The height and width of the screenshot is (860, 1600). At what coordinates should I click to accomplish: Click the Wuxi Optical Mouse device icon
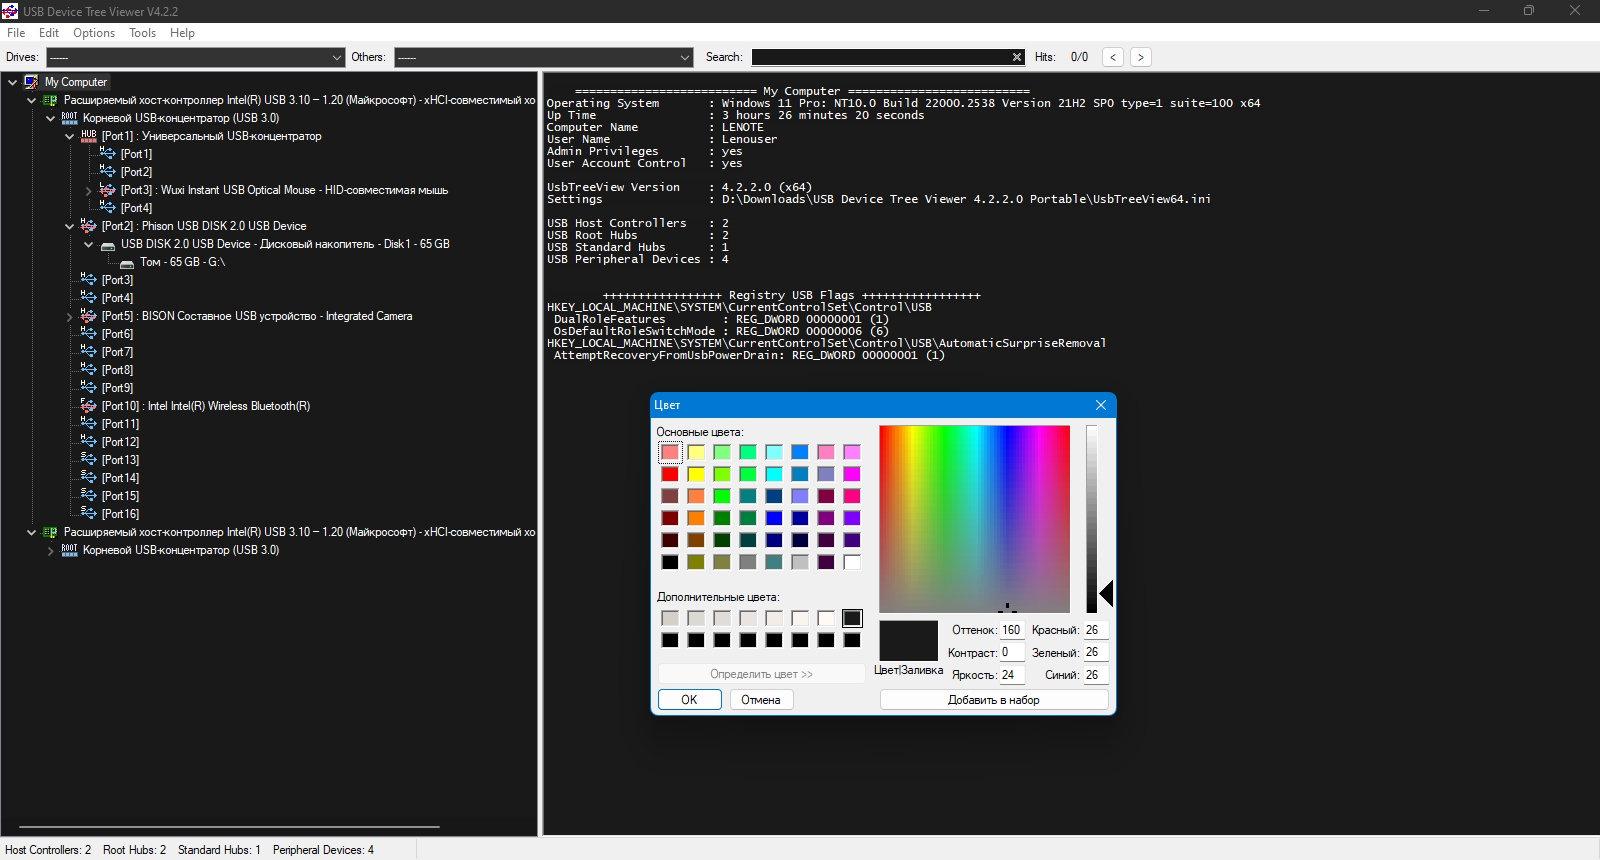click(108, 190)
